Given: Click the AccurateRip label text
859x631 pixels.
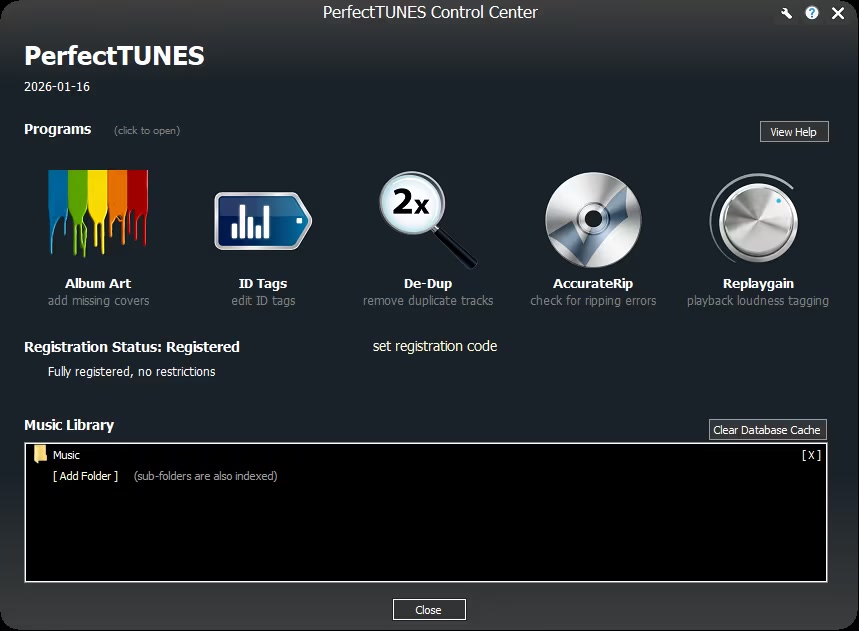Looking at the screenshot, I should pyautogui.click(x=592, y=283).
